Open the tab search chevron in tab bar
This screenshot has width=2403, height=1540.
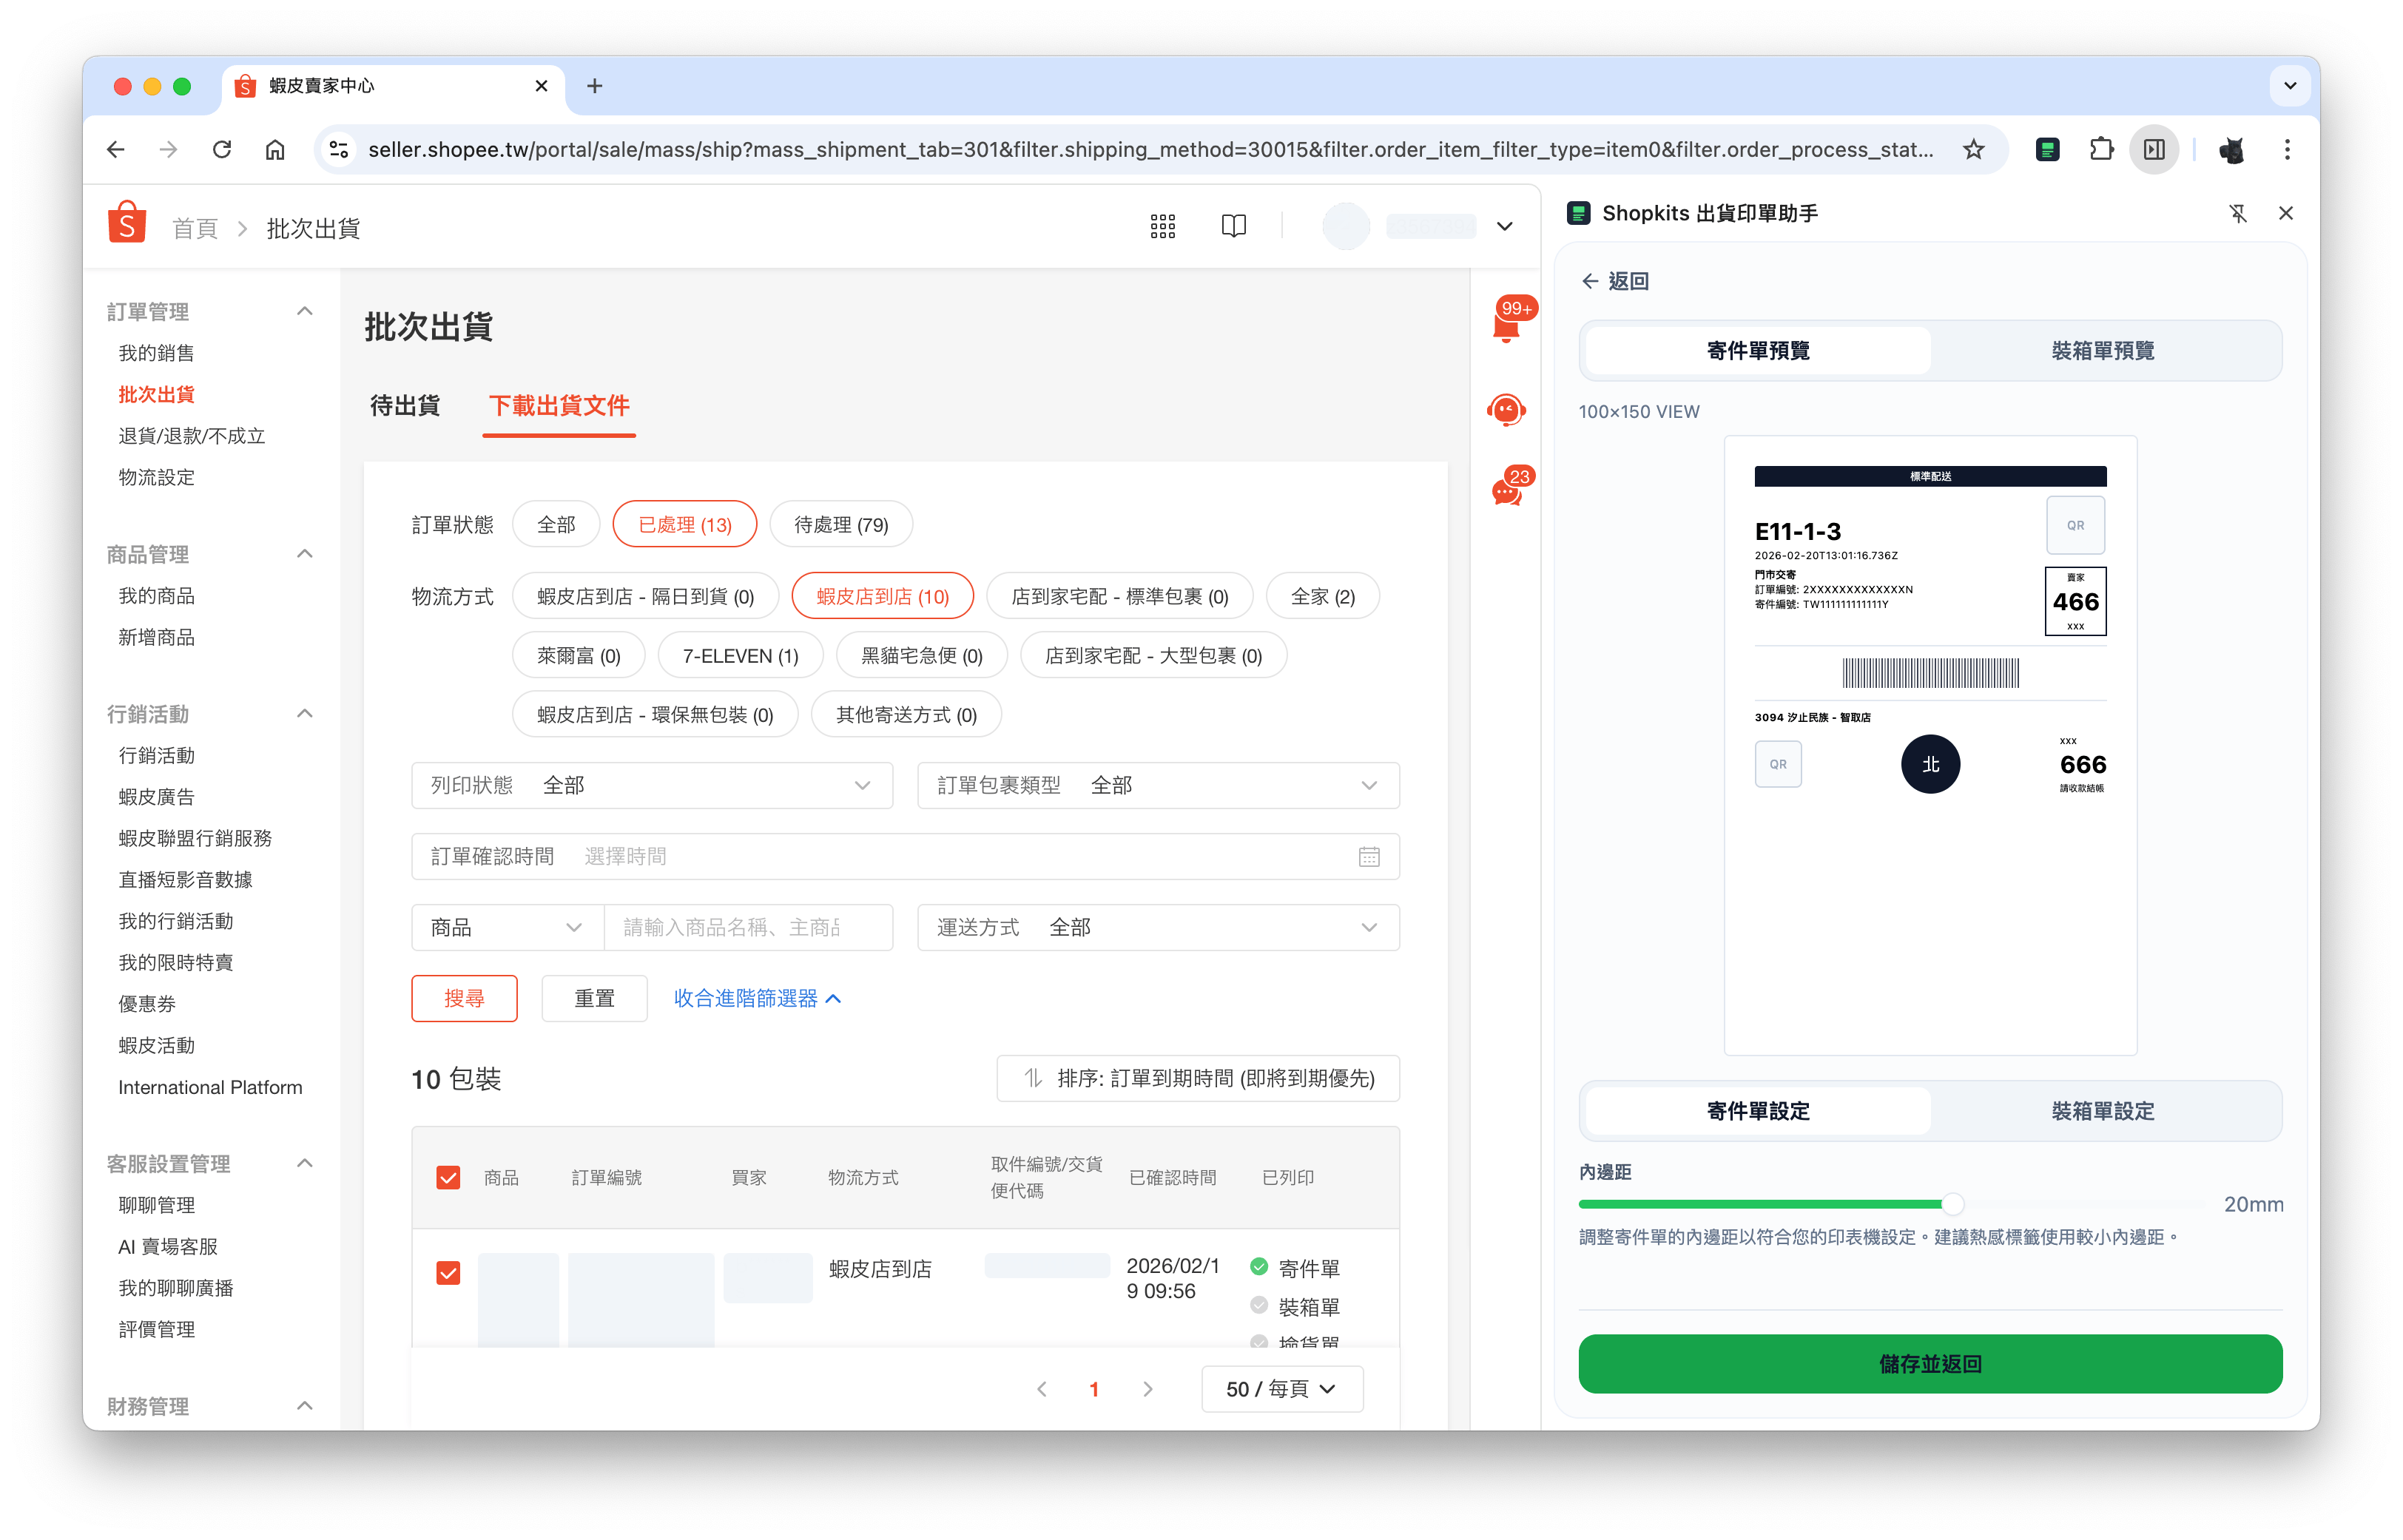[x=2289, y=86]
